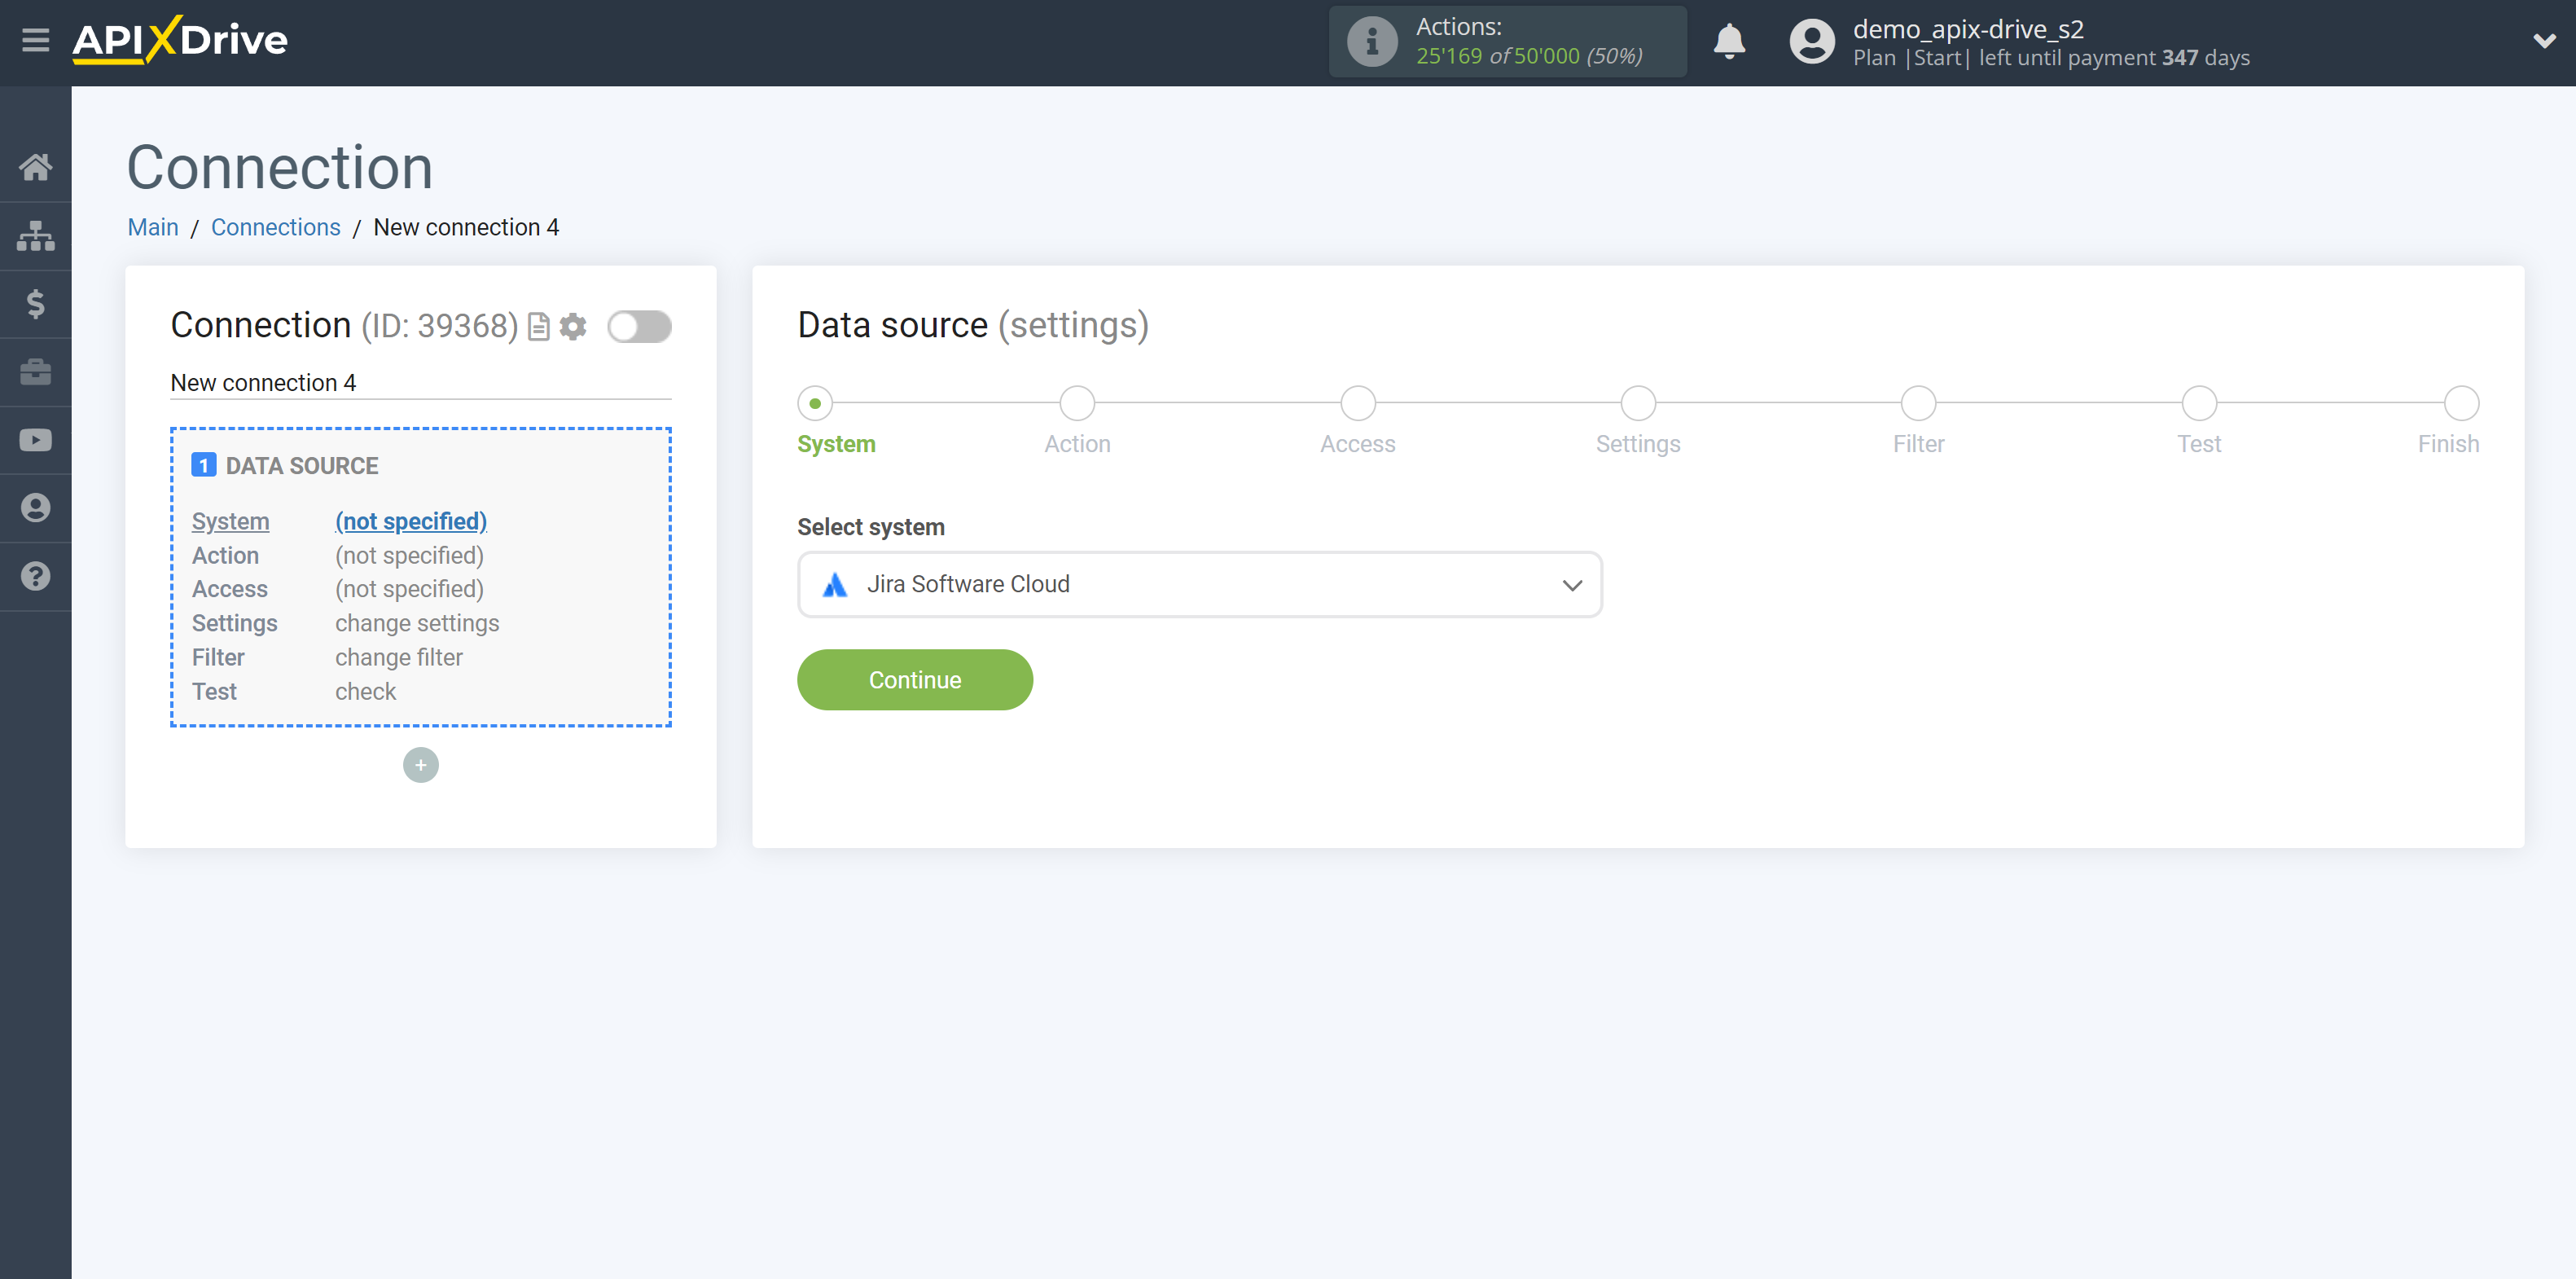Image resolution: width=2576 pixels, height=1279 pixels.
Task: Navigate to Connections breadcrumb link
Action: click(273, 226)
